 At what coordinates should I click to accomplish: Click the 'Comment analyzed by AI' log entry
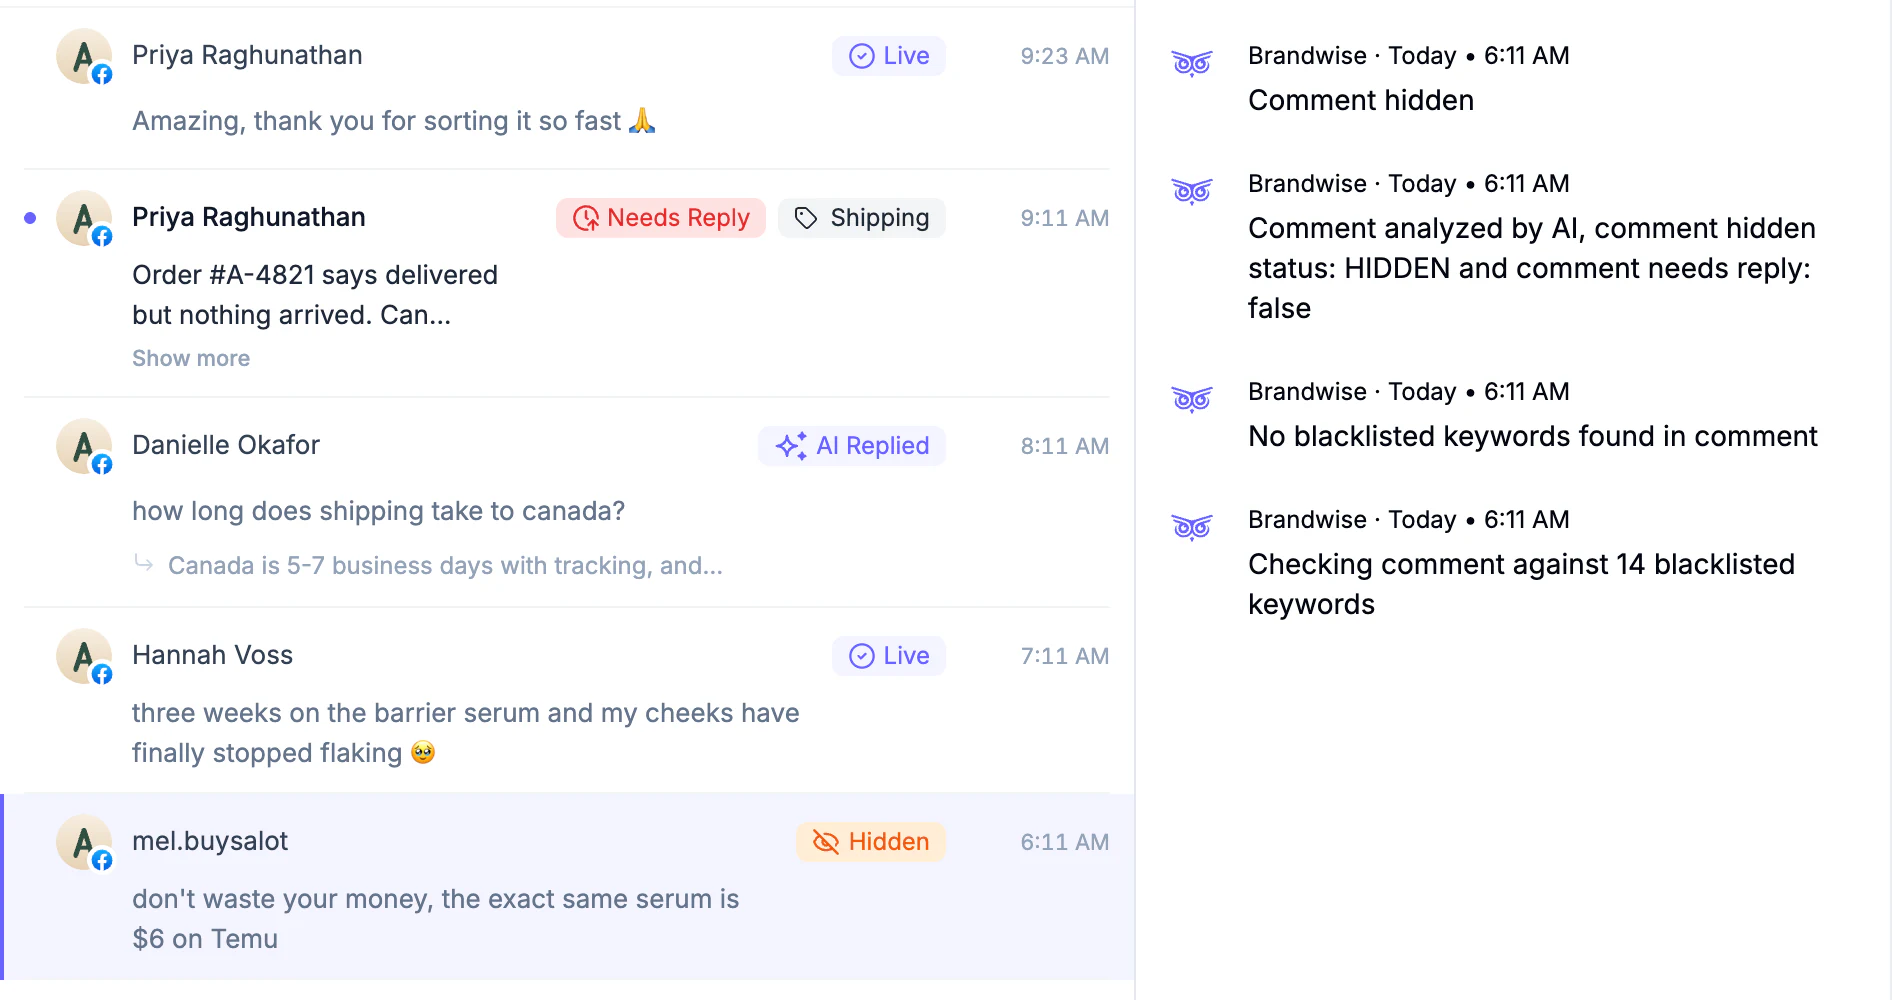coord(1531,268)
